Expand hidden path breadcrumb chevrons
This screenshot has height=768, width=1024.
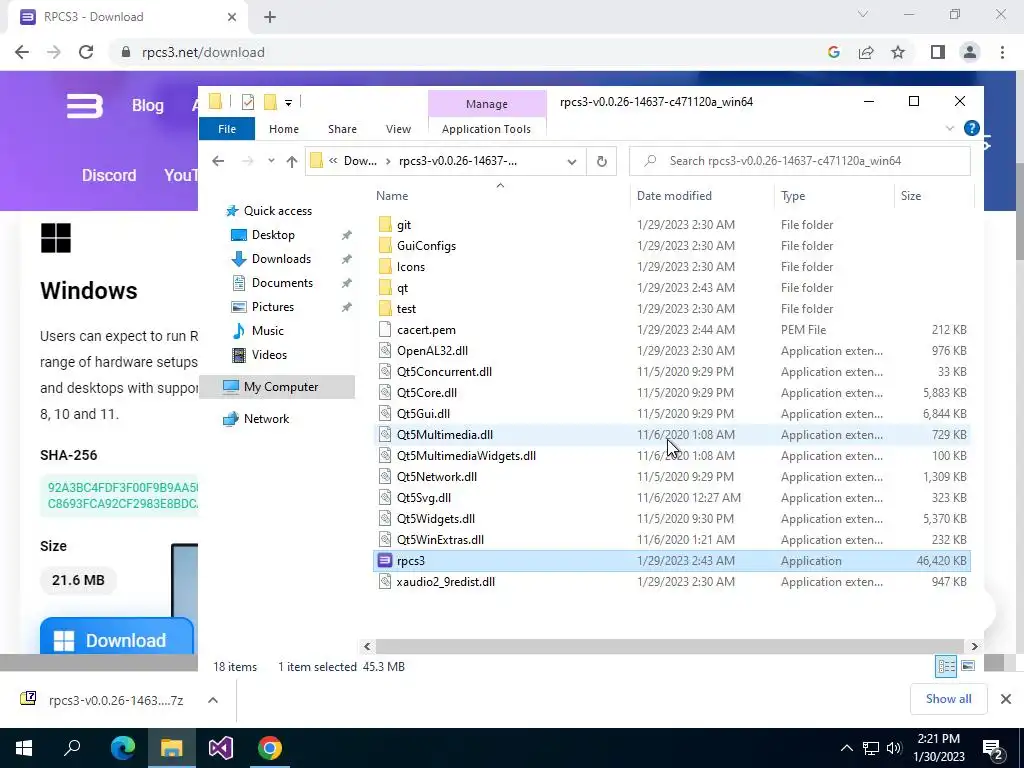[333, 161]
